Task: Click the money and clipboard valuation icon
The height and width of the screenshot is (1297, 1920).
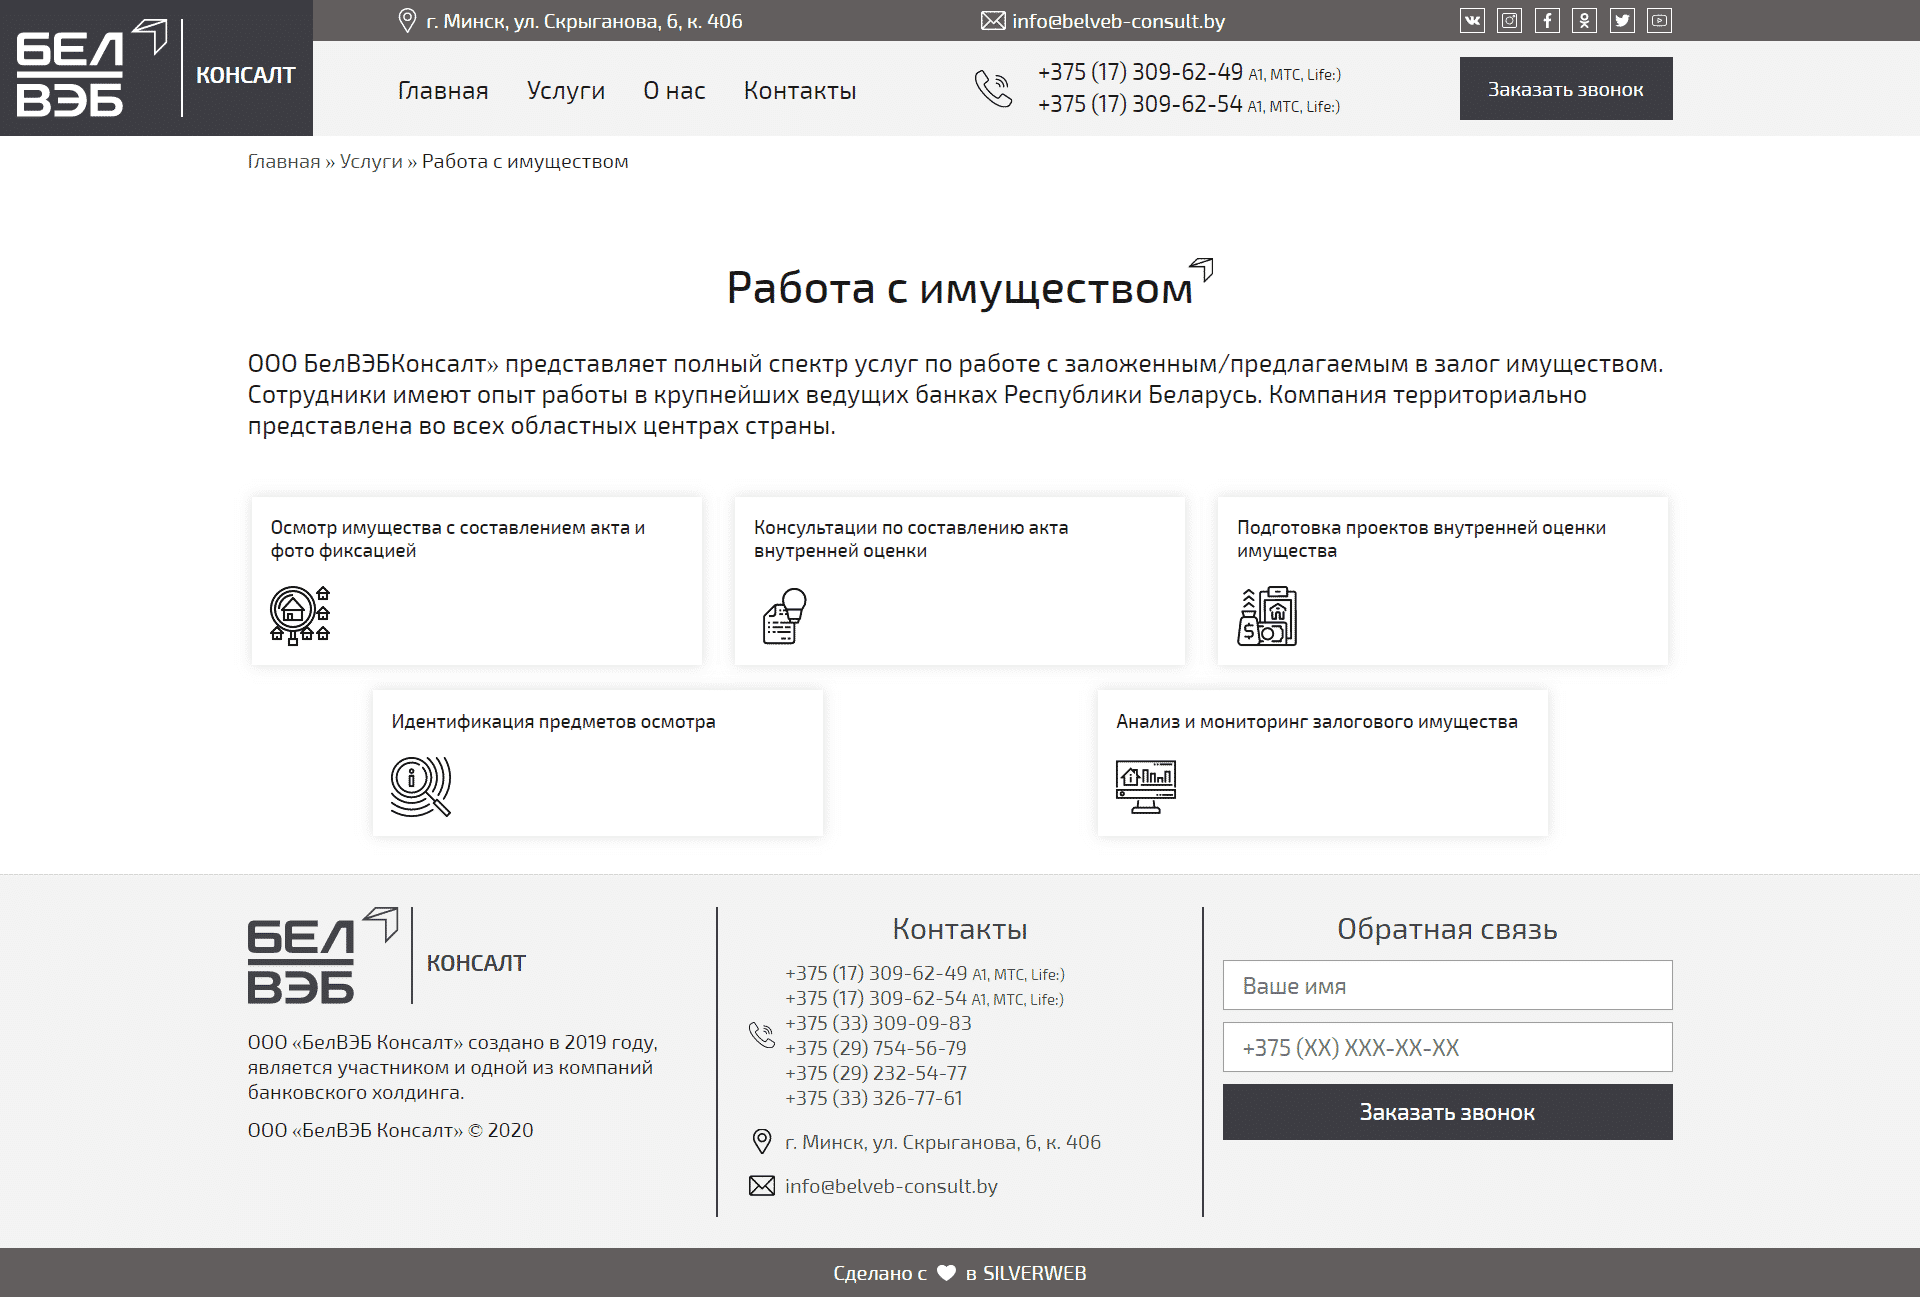Action: (x=1267, y=616)
